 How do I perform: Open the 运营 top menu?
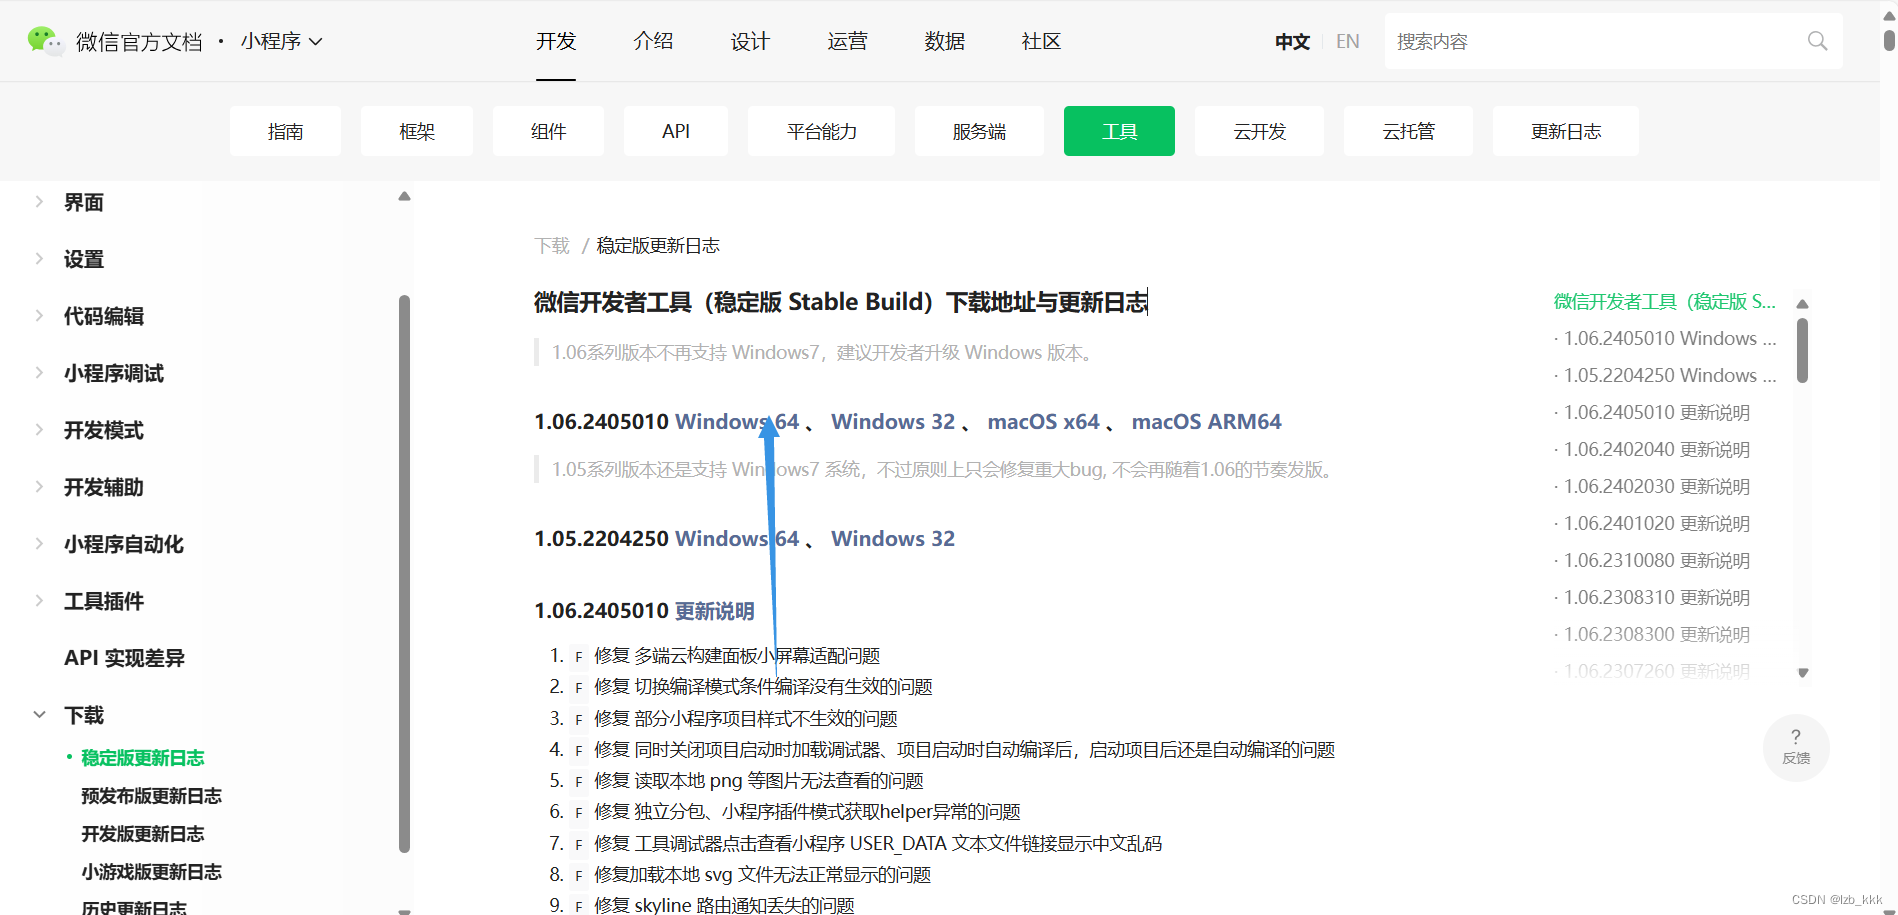[847, 41]
